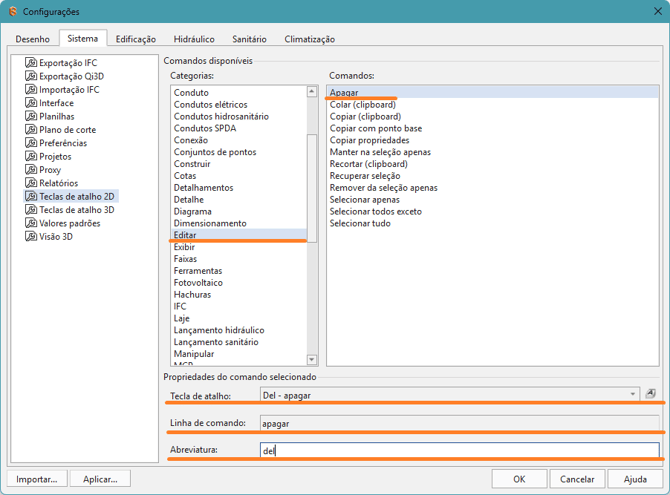The width and height of the screenshot is (670, 495).
Task: Select Valores padrões in the tree
Action: pos(70,223)
